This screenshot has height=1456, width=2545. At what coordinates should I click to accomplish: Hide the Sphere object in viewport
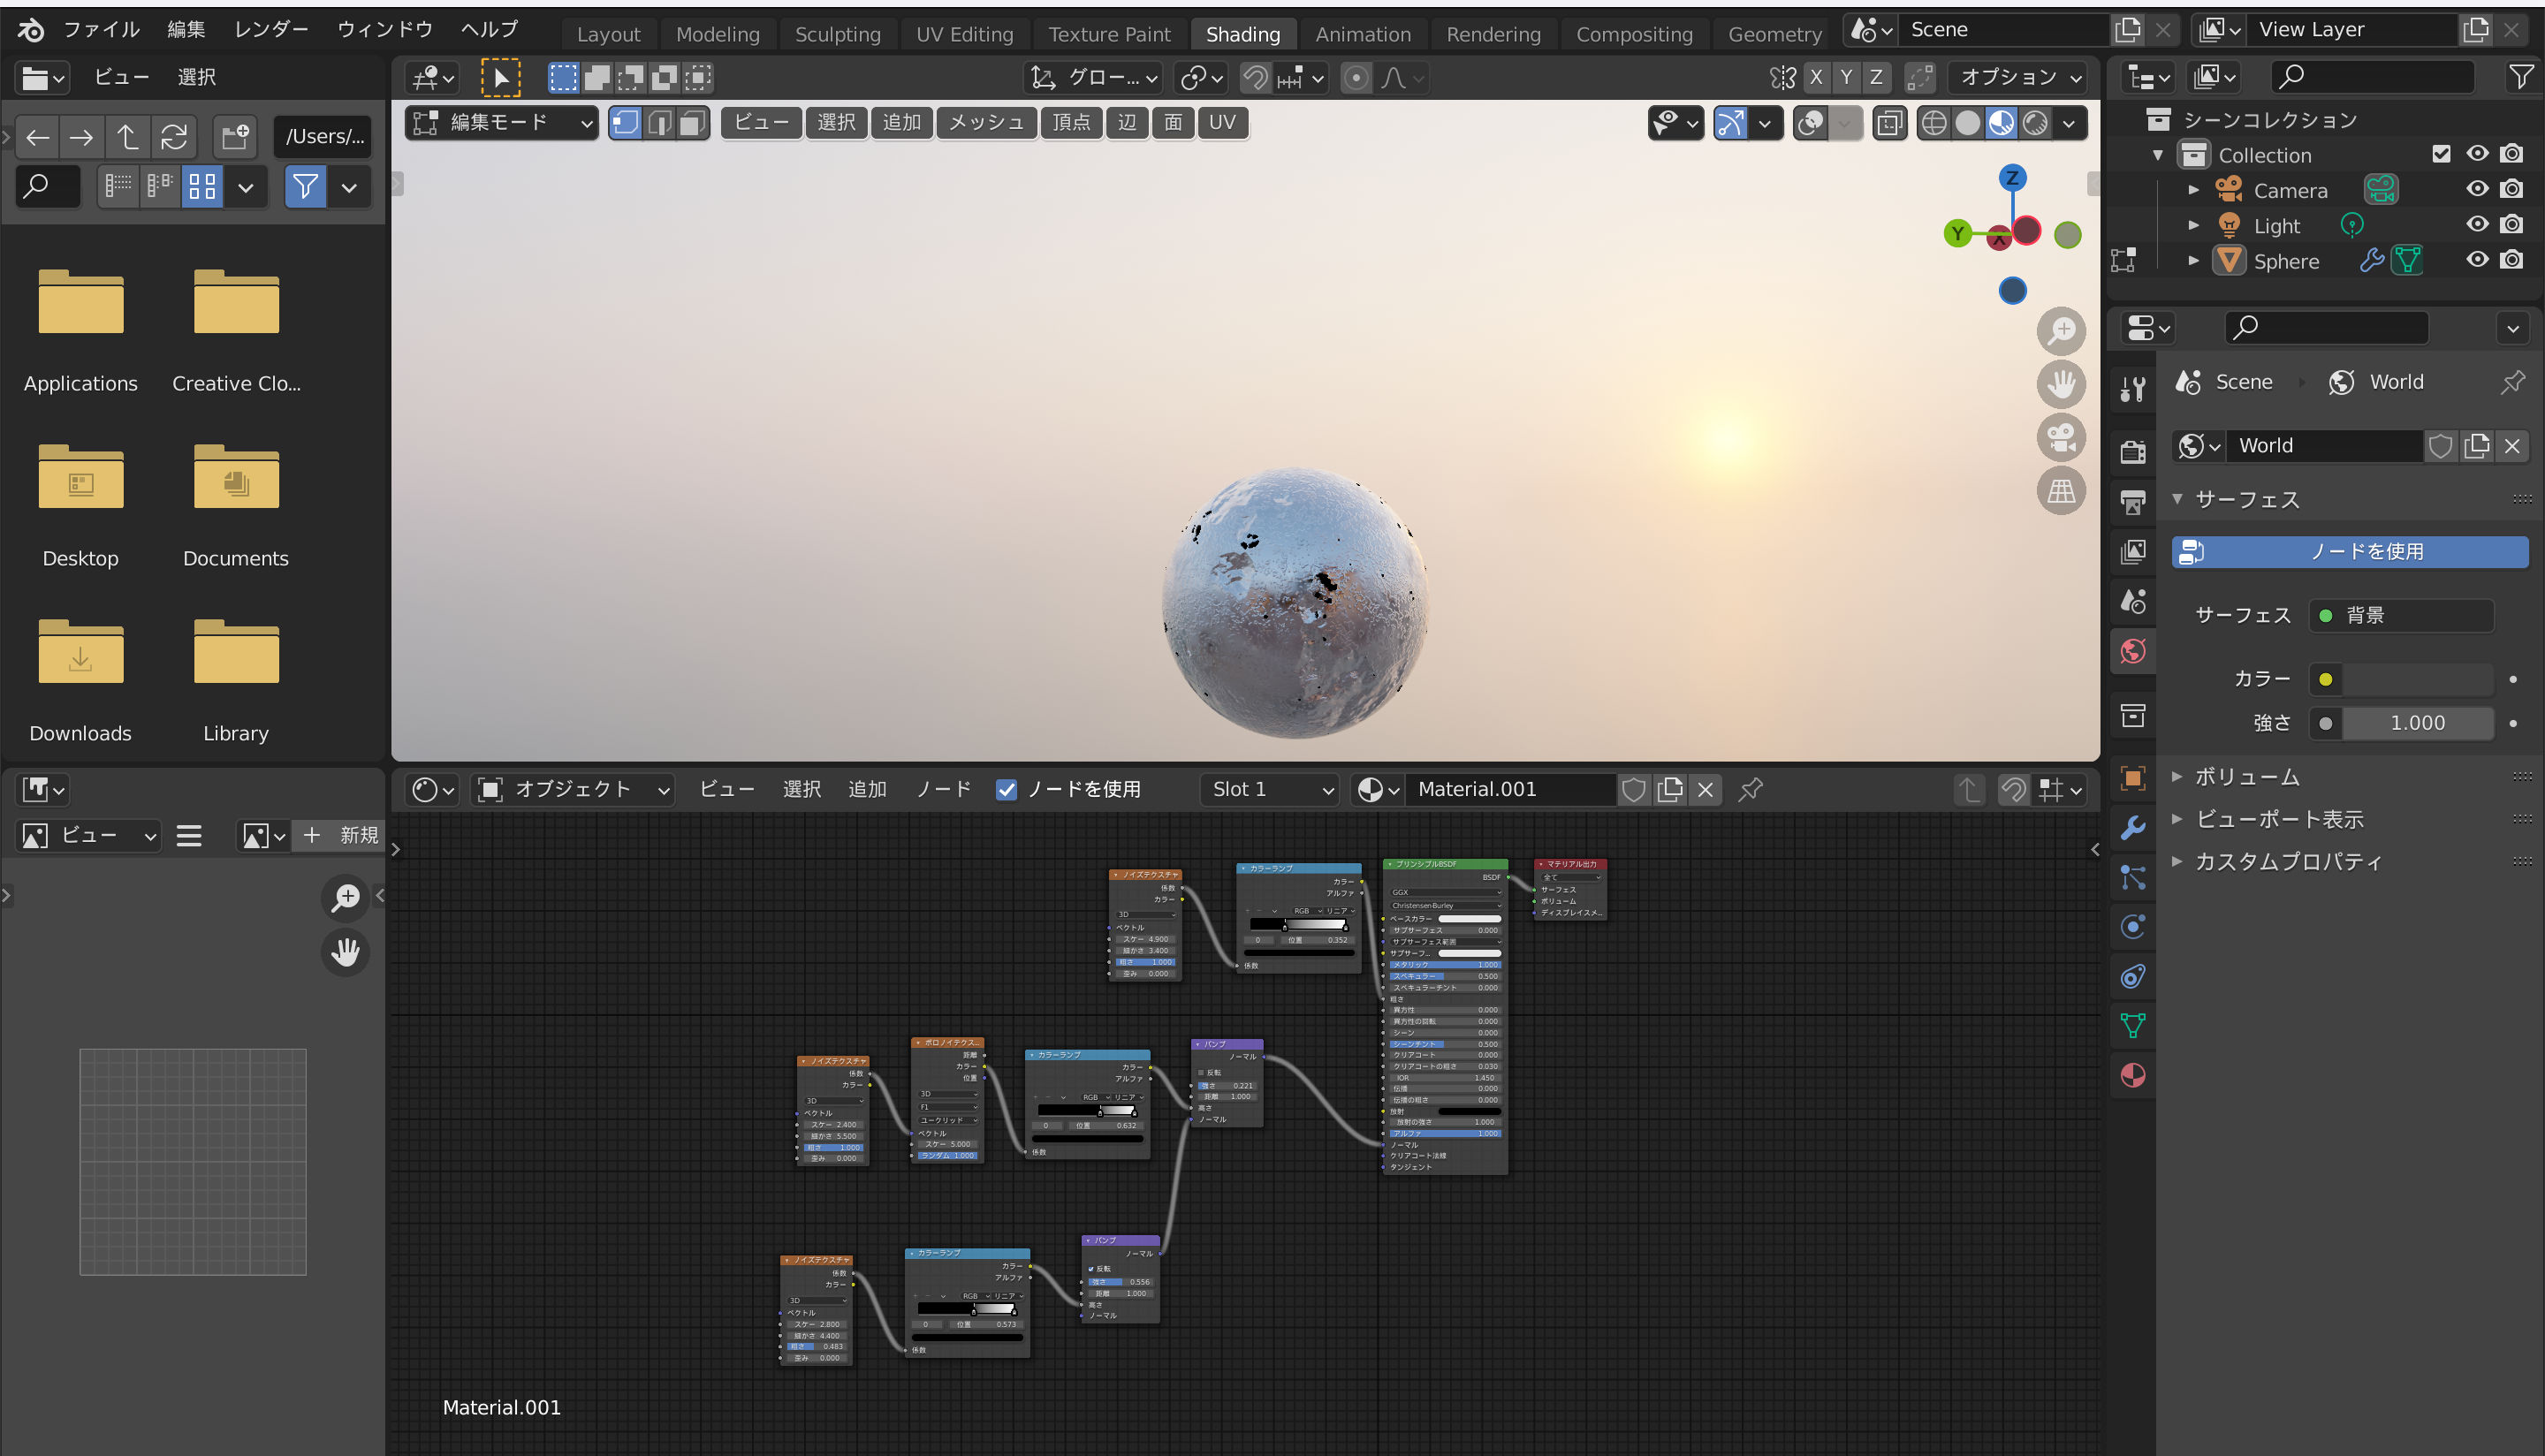click(2476, 260)
